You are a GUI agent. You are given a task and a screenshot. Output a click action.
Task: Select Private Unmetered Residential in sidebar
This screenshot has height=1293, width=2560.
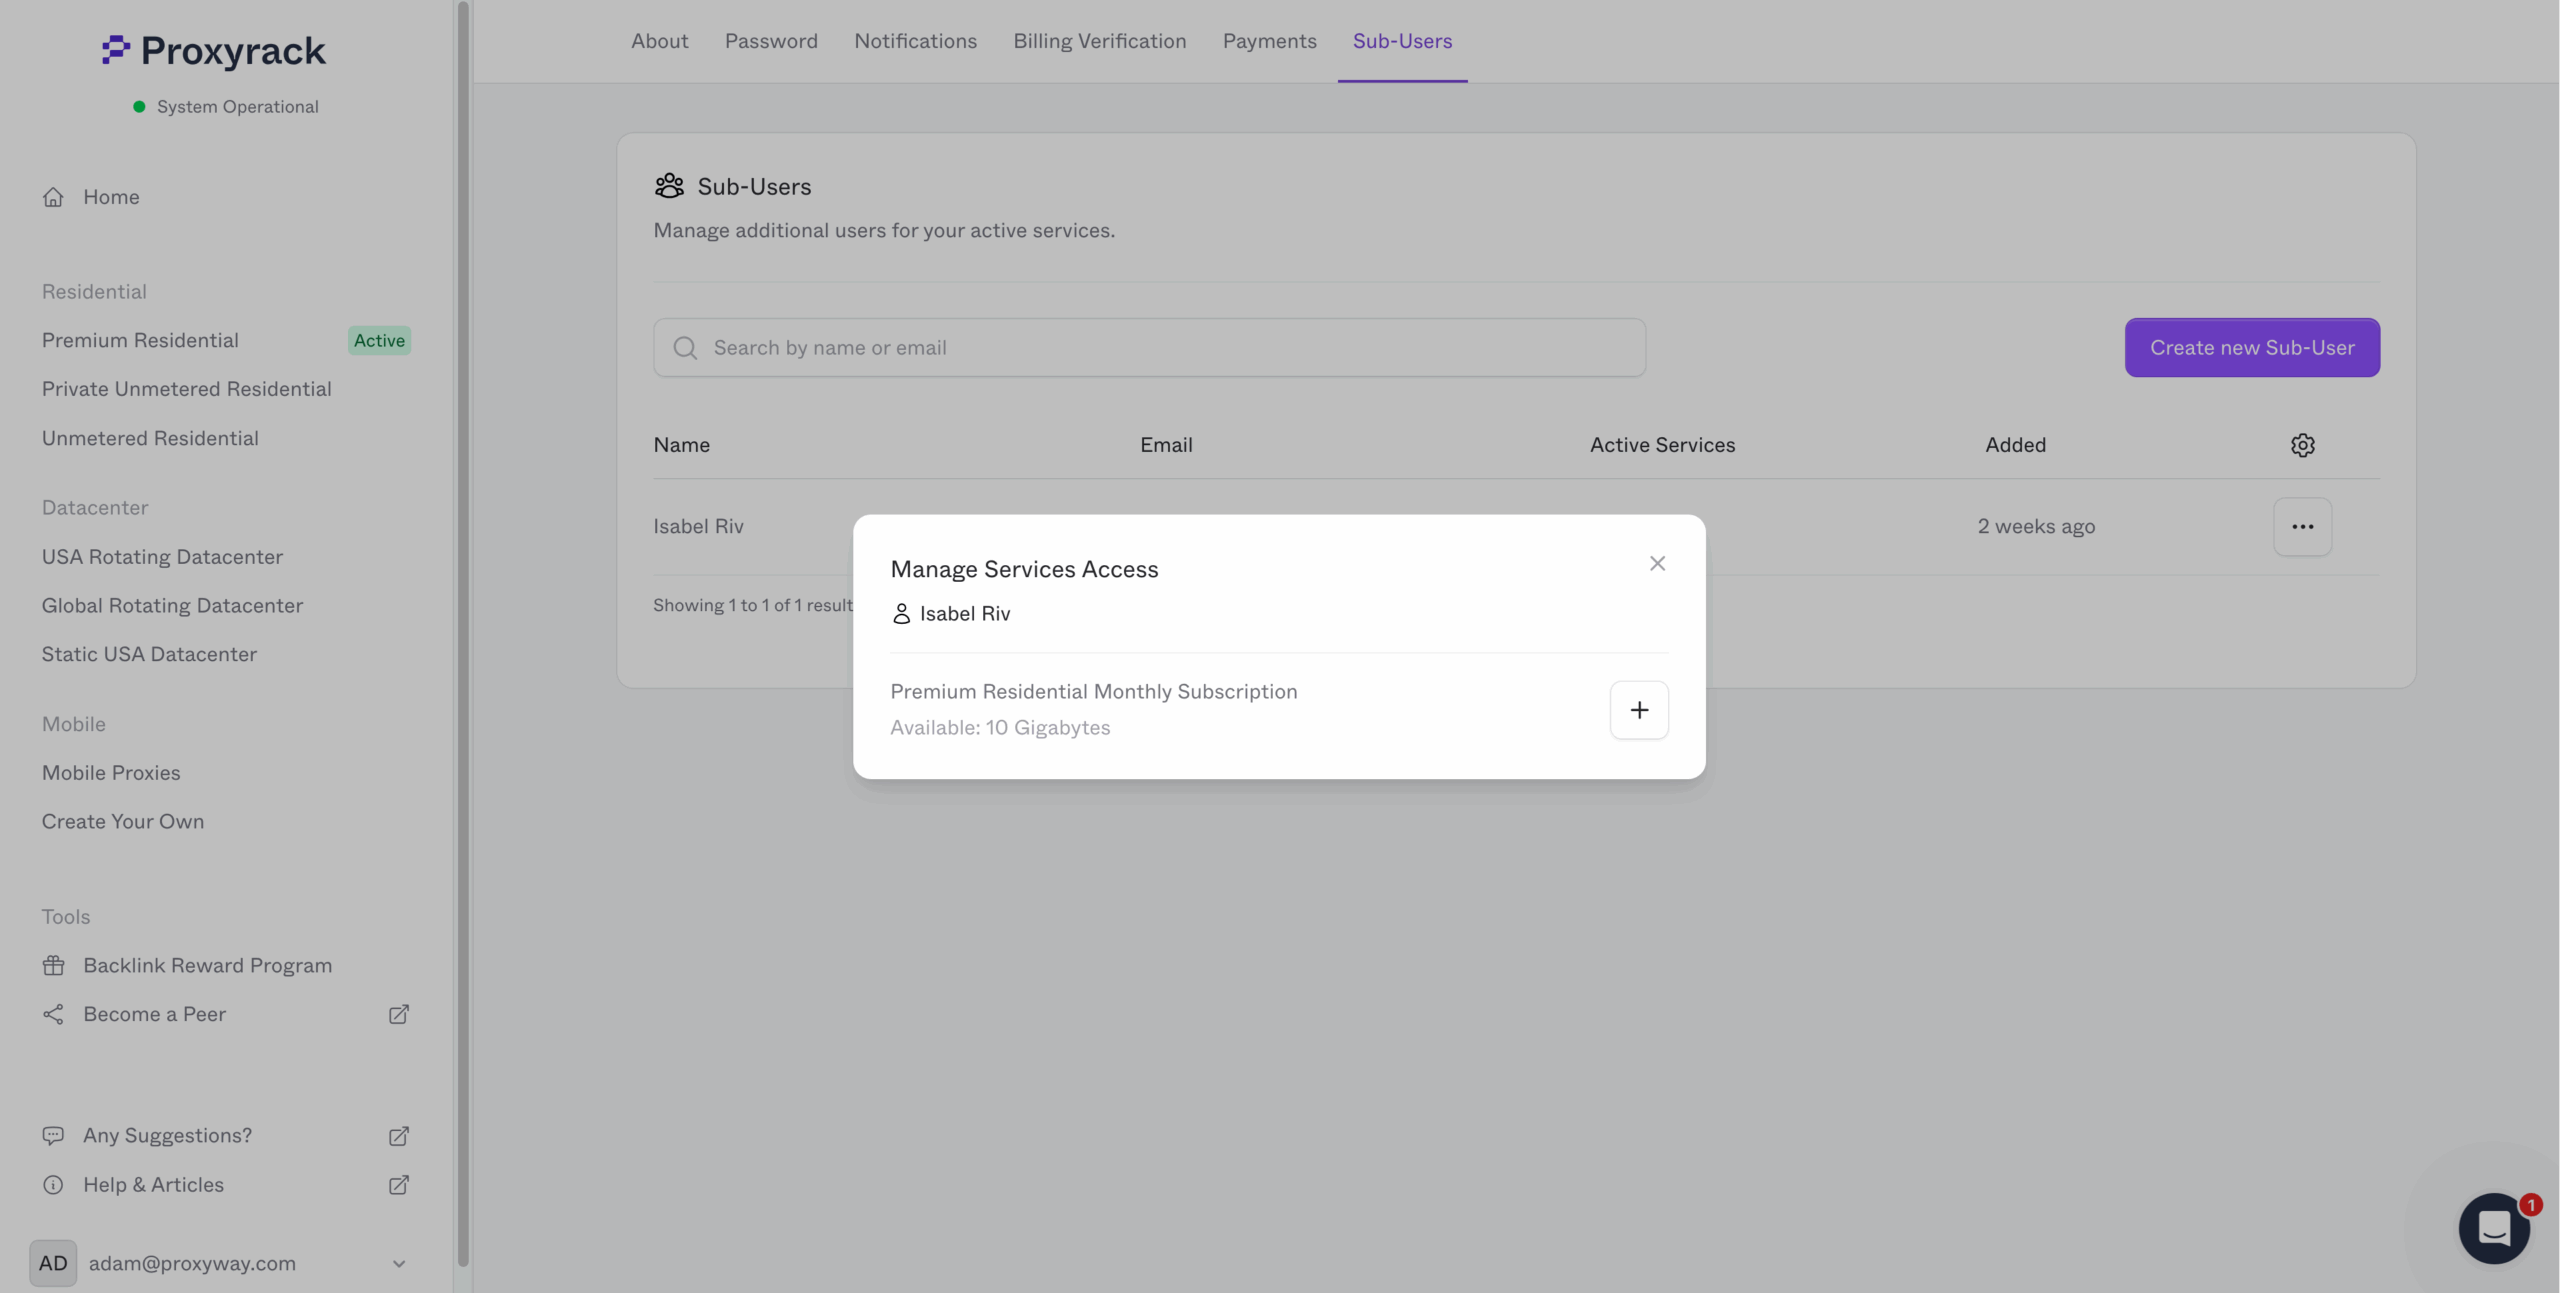186,389
